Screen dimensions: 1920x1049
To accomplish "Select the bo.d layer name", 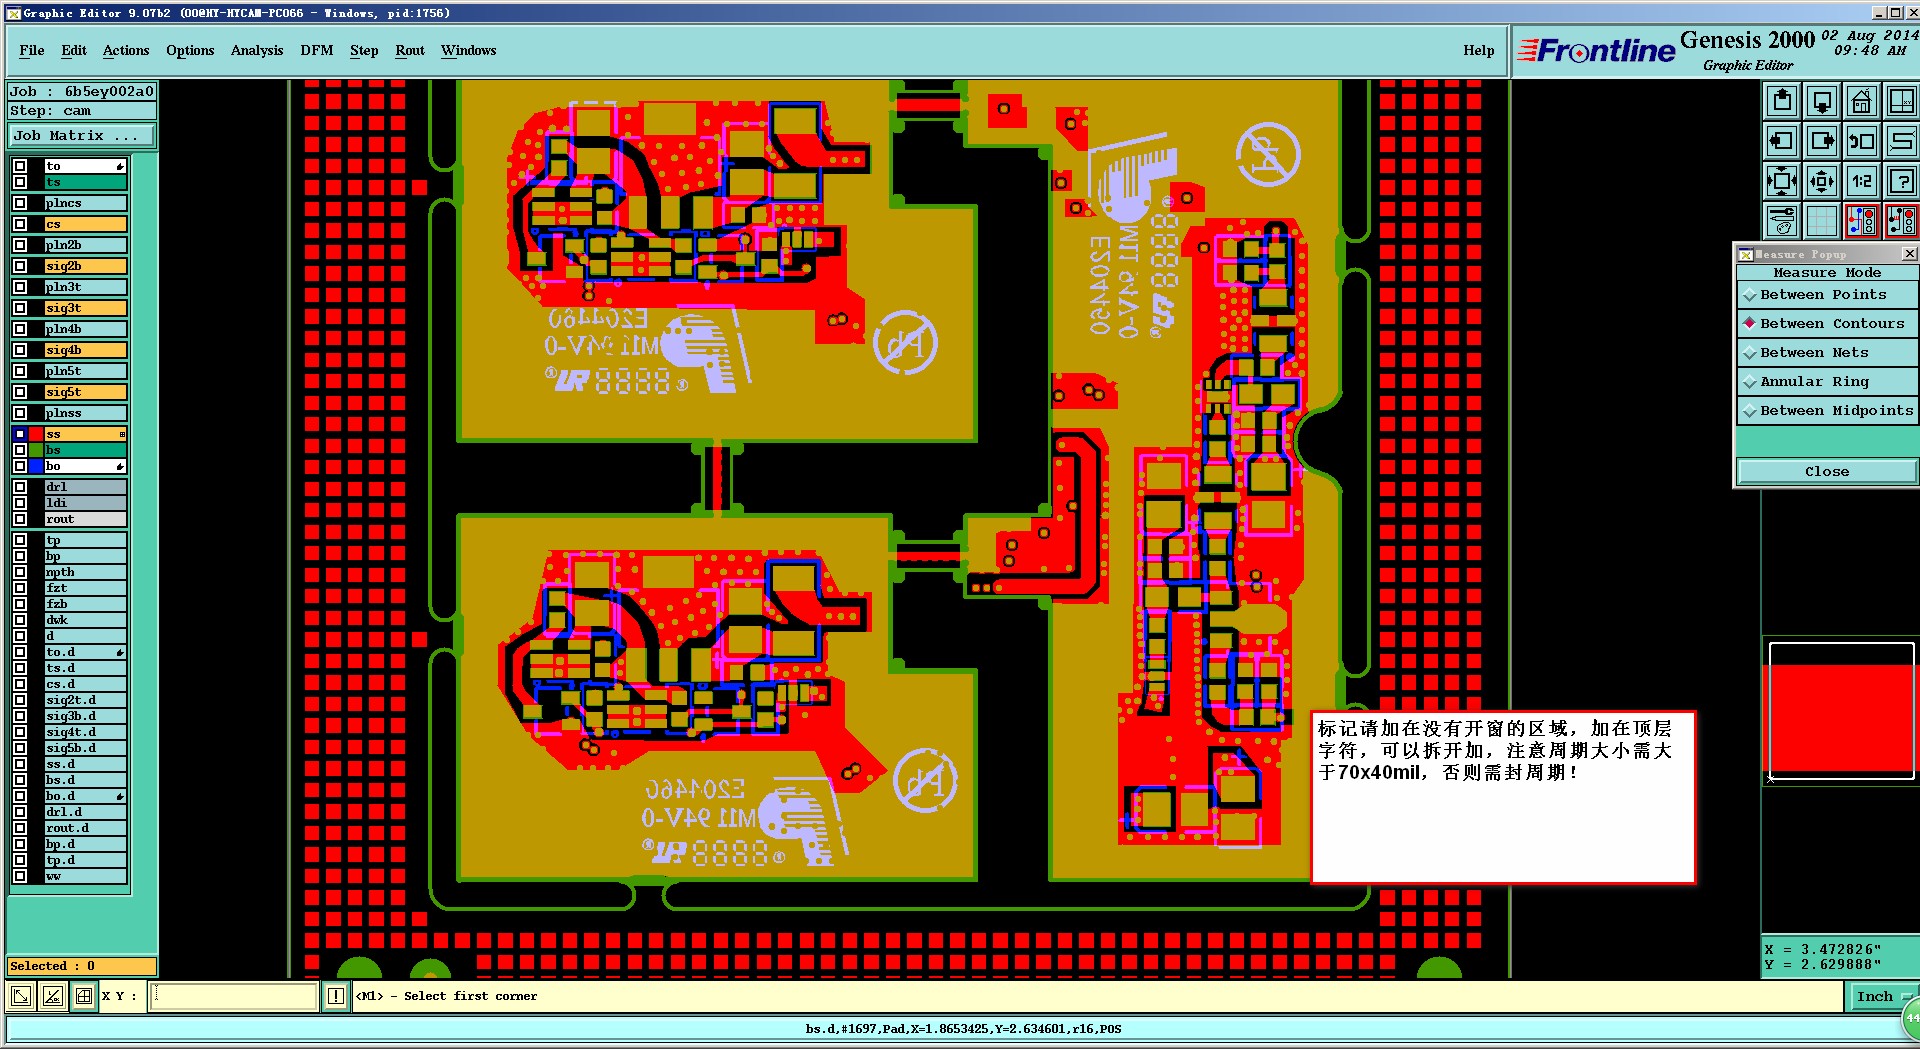I will [86, 796].
